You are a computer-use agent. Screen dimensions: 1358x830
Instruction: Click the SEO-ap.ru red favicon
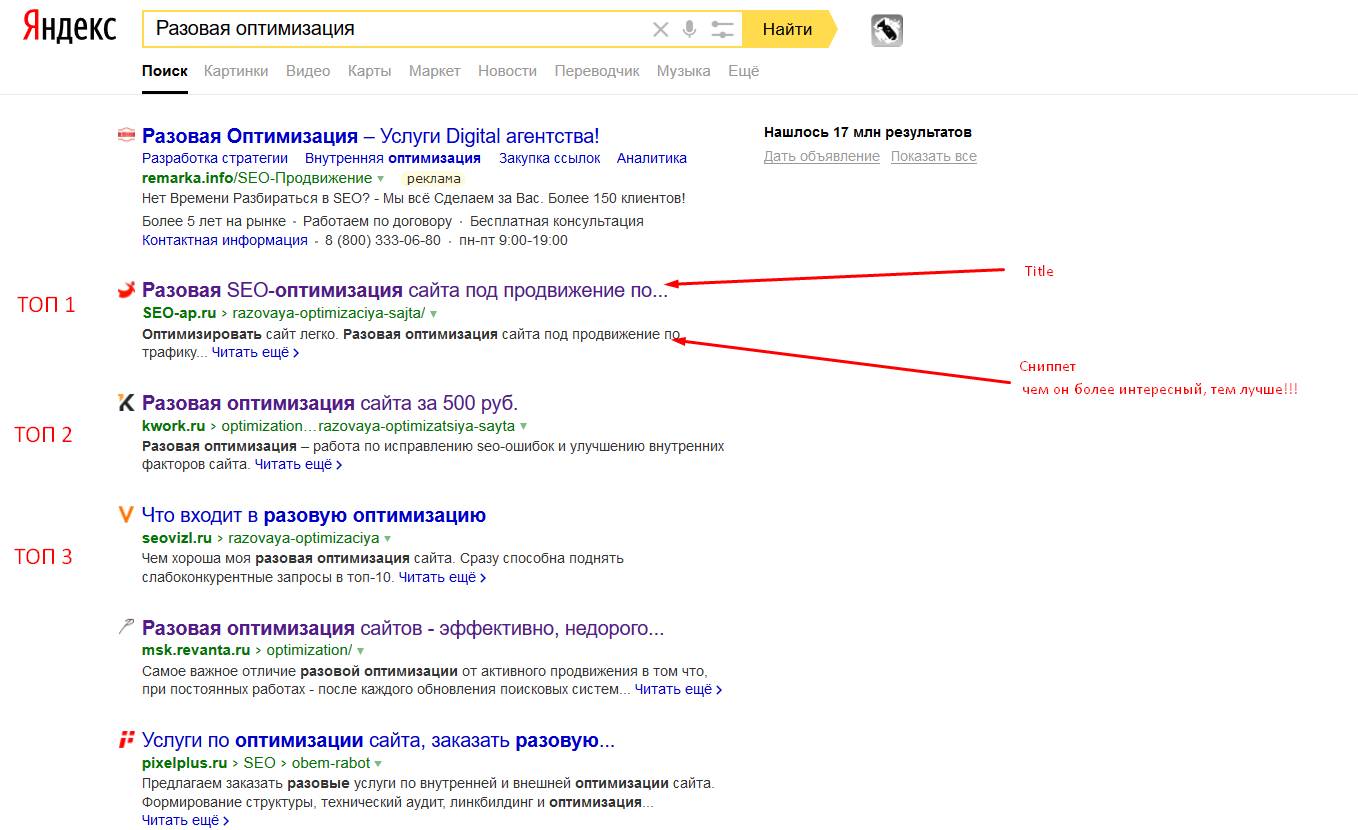126,290
